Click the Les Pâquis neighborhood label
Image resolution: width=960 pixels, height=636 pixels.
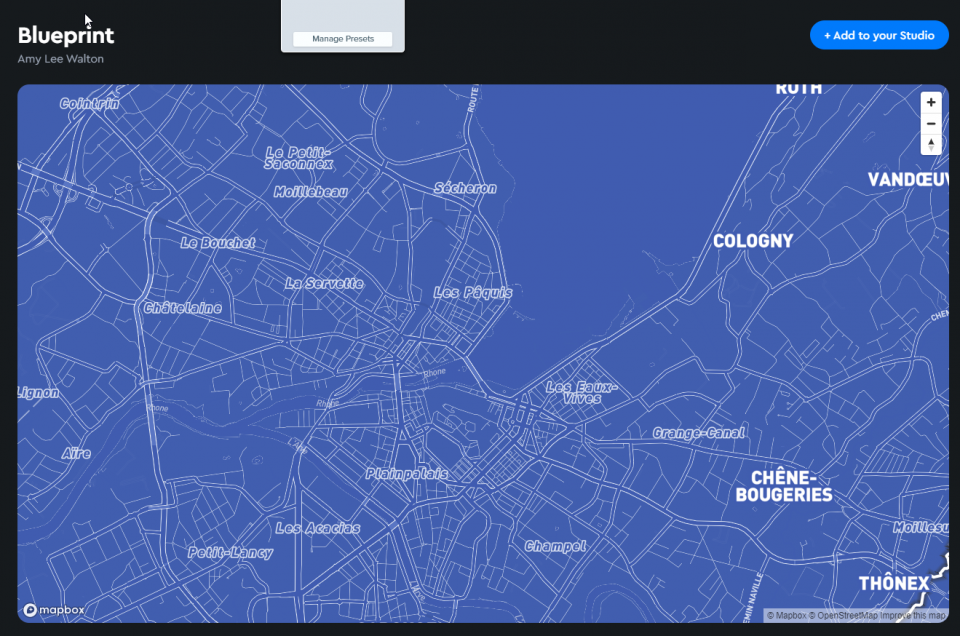[x=472, y=293]
